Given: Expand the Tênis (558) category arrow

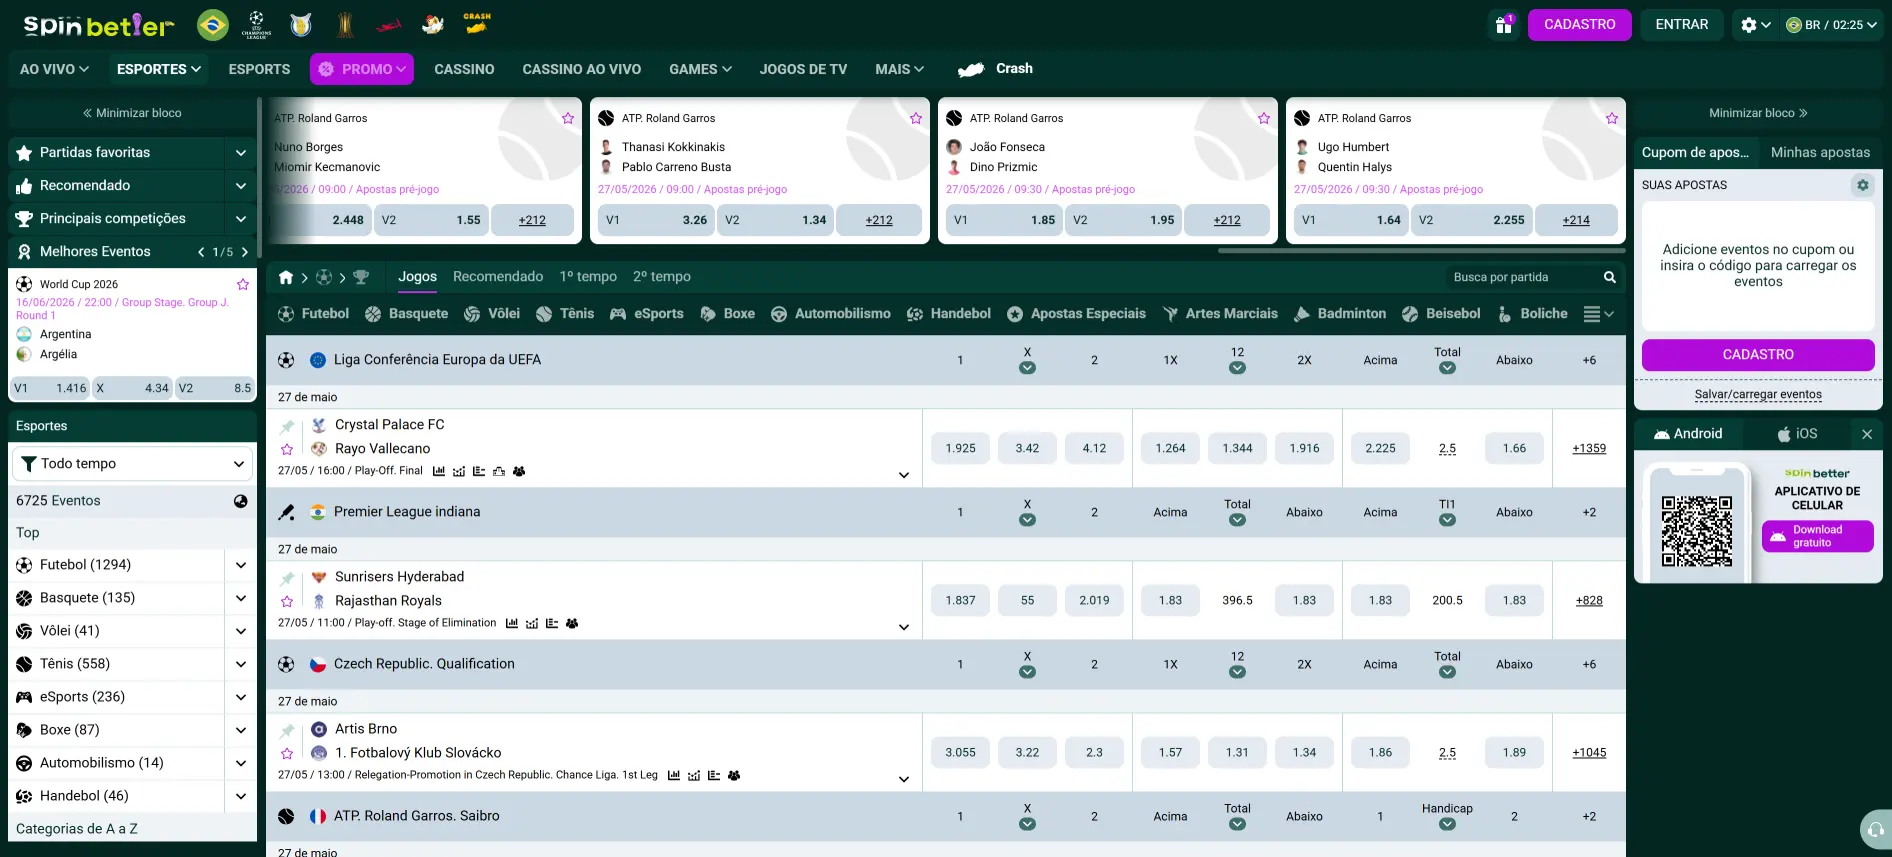Looking at the screenshot, I should pyautogui.click(x=241, y=664).
